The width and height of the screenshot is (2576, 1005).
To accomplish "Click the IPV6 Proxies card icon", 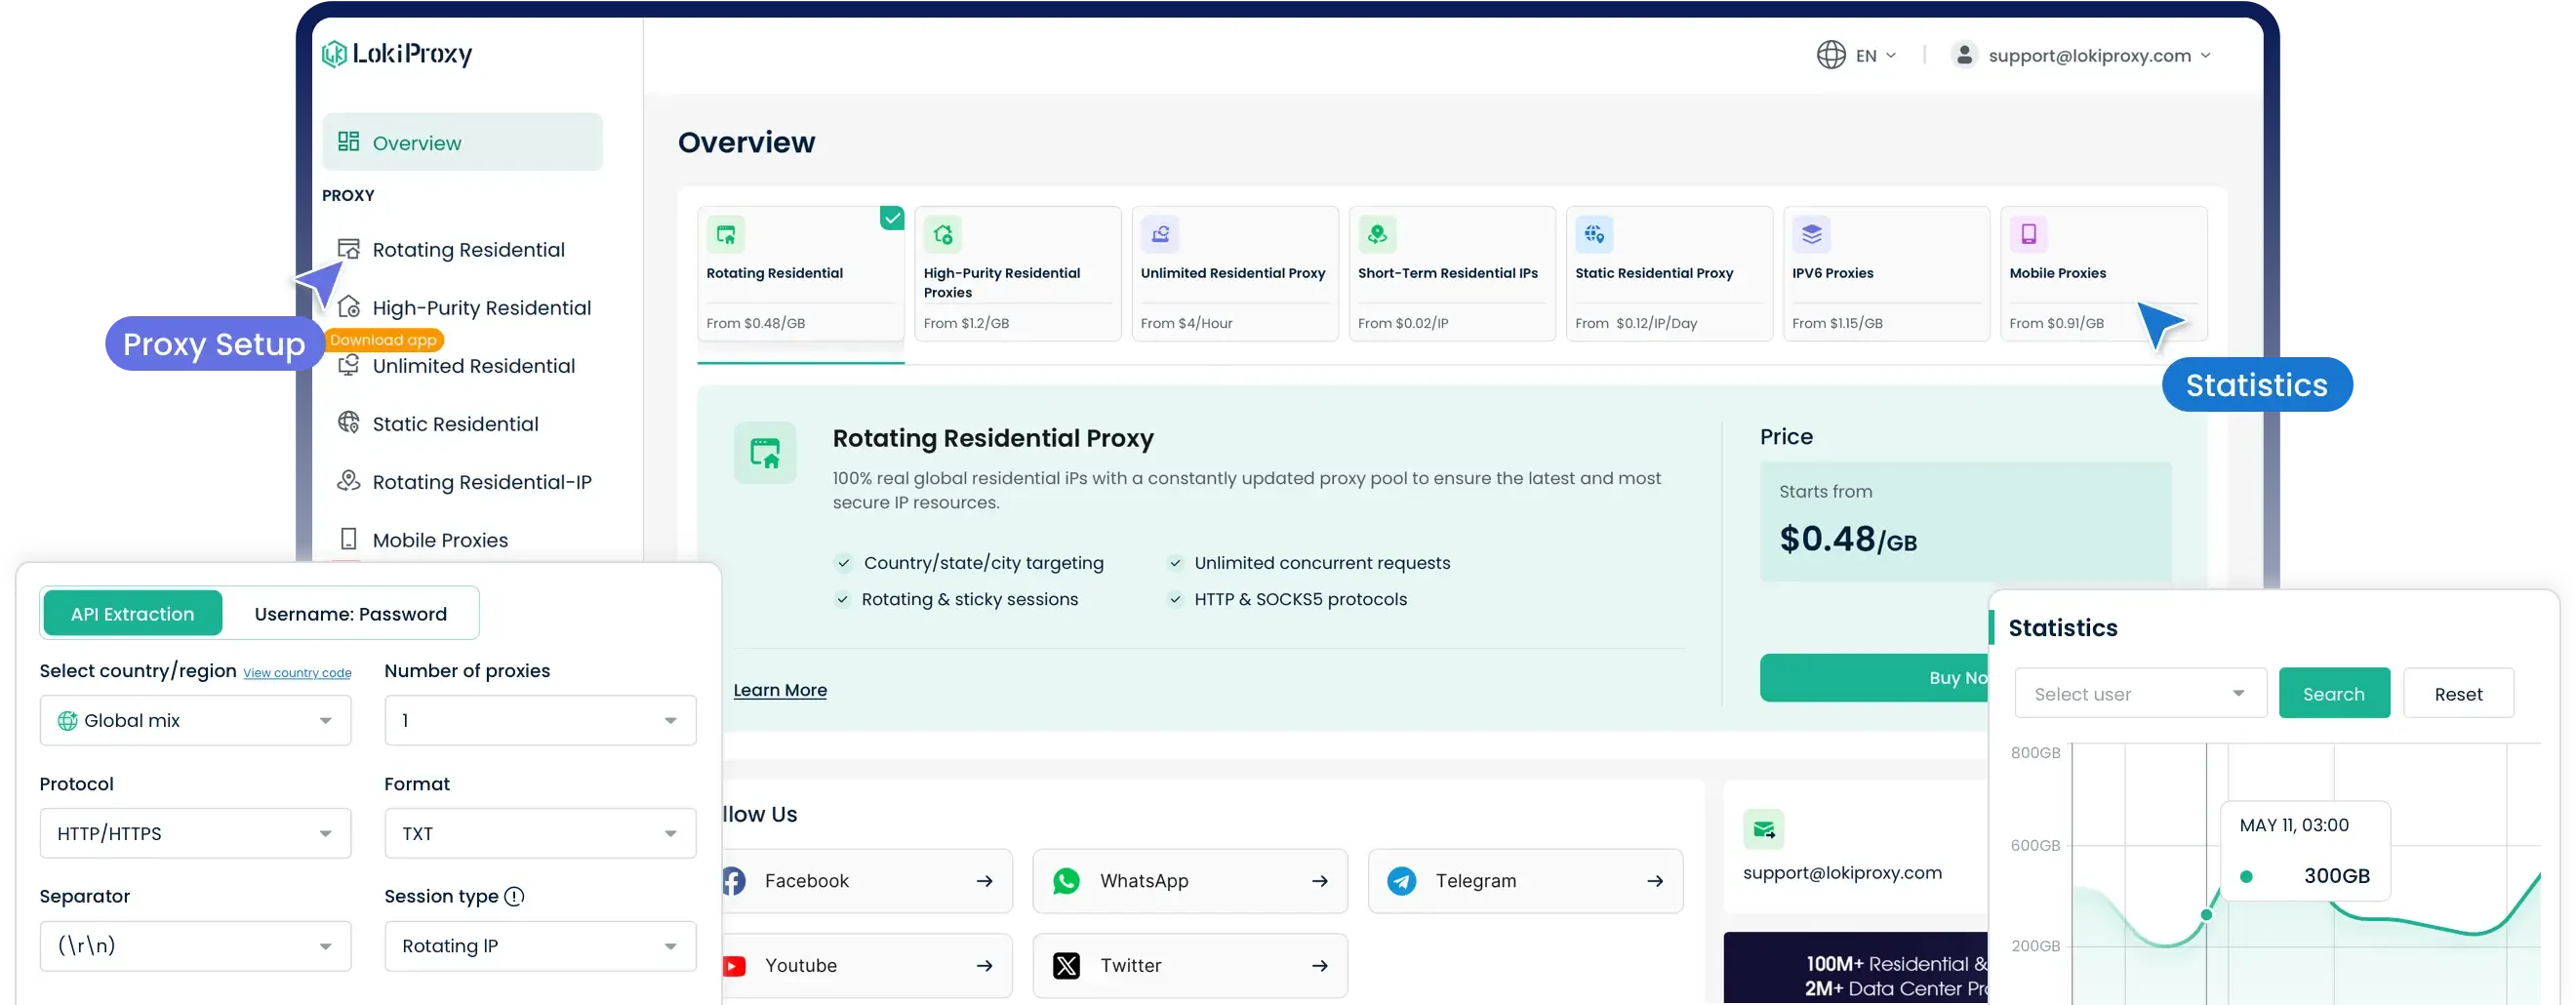I will click(1811, 234).
